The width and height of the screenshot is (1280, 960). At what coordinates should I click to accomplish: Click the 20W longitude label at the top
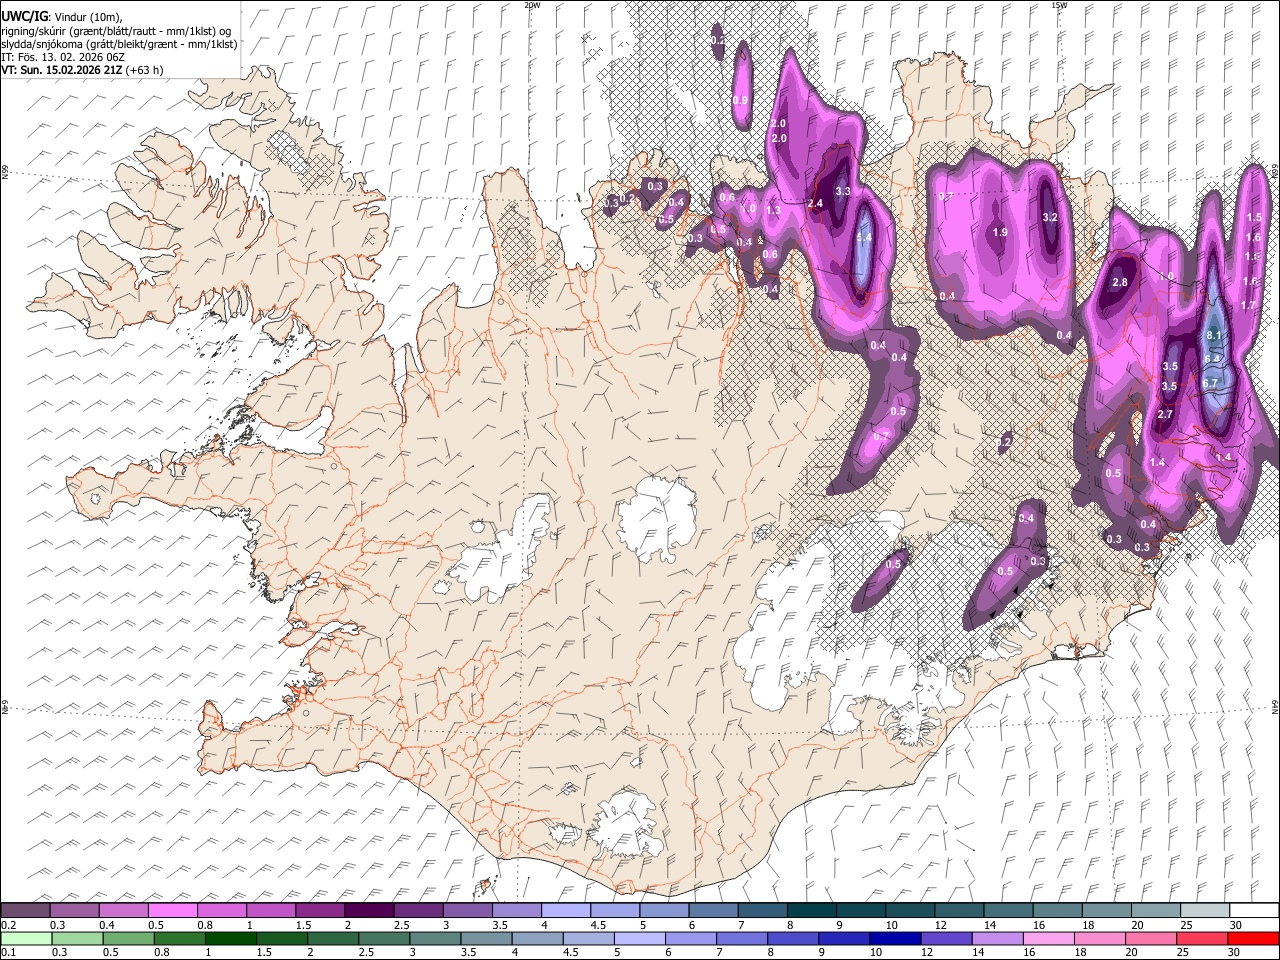pos(532,5)
